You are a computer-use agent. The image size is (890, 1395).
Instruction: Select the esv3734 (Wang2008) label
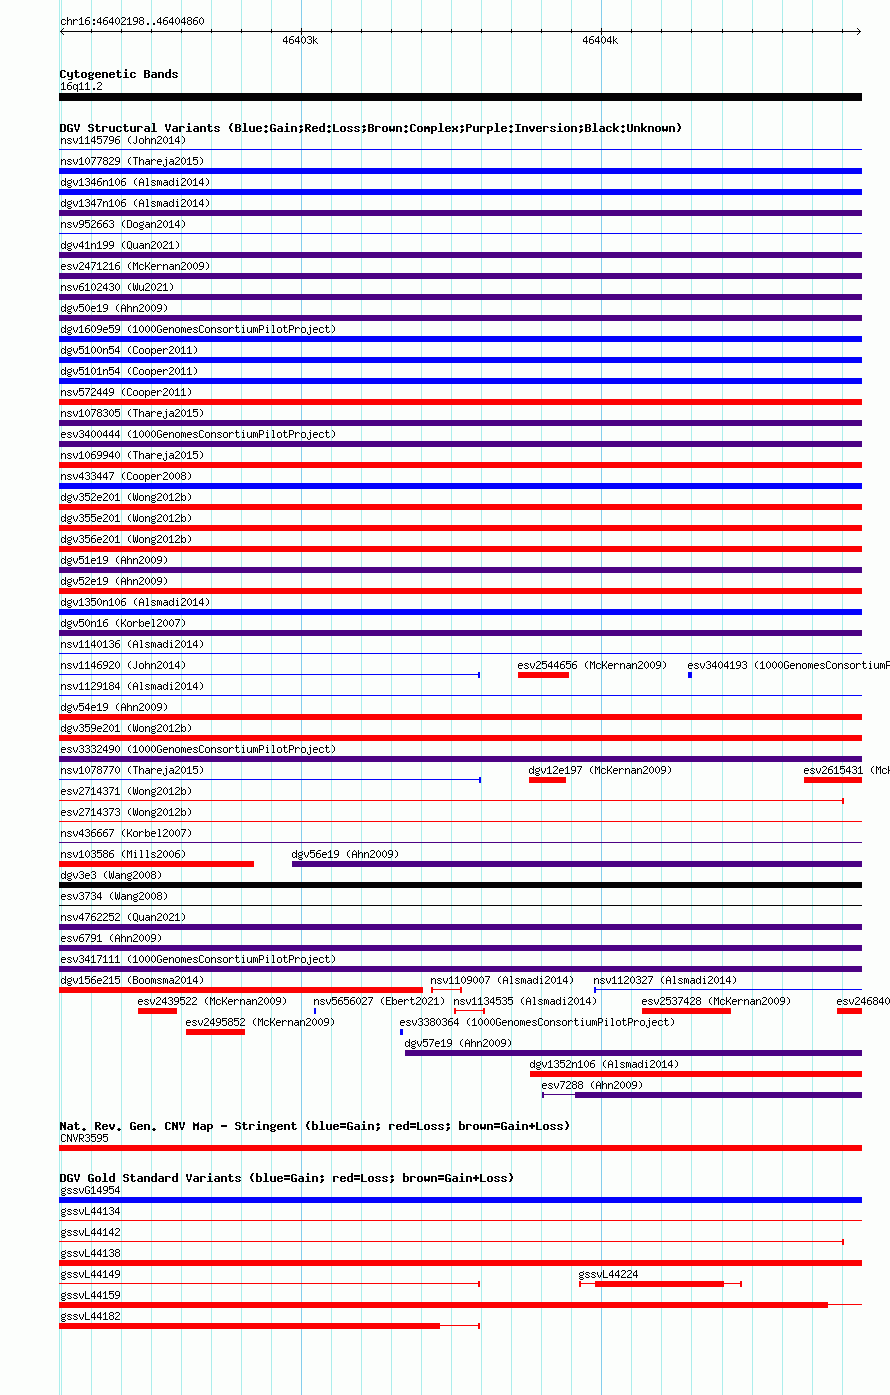(x=114, y=896)
